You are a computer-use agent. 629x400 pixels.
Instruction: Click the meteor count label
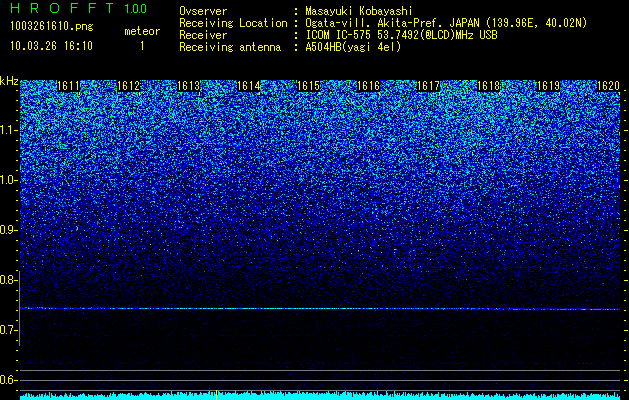tap(142, 31)
